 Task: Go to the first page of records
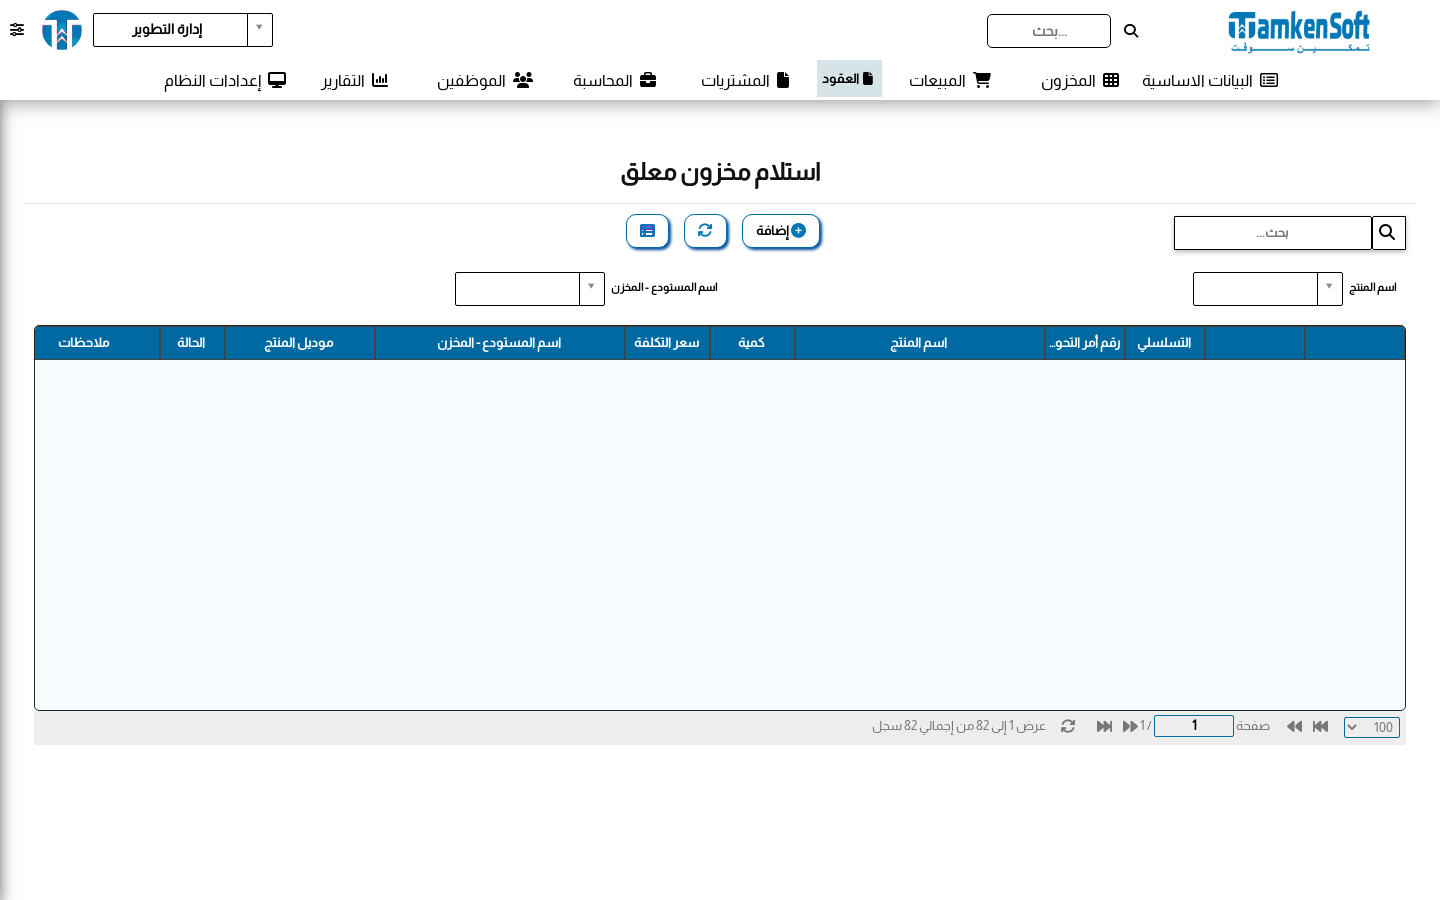(x=1320, y=726)
